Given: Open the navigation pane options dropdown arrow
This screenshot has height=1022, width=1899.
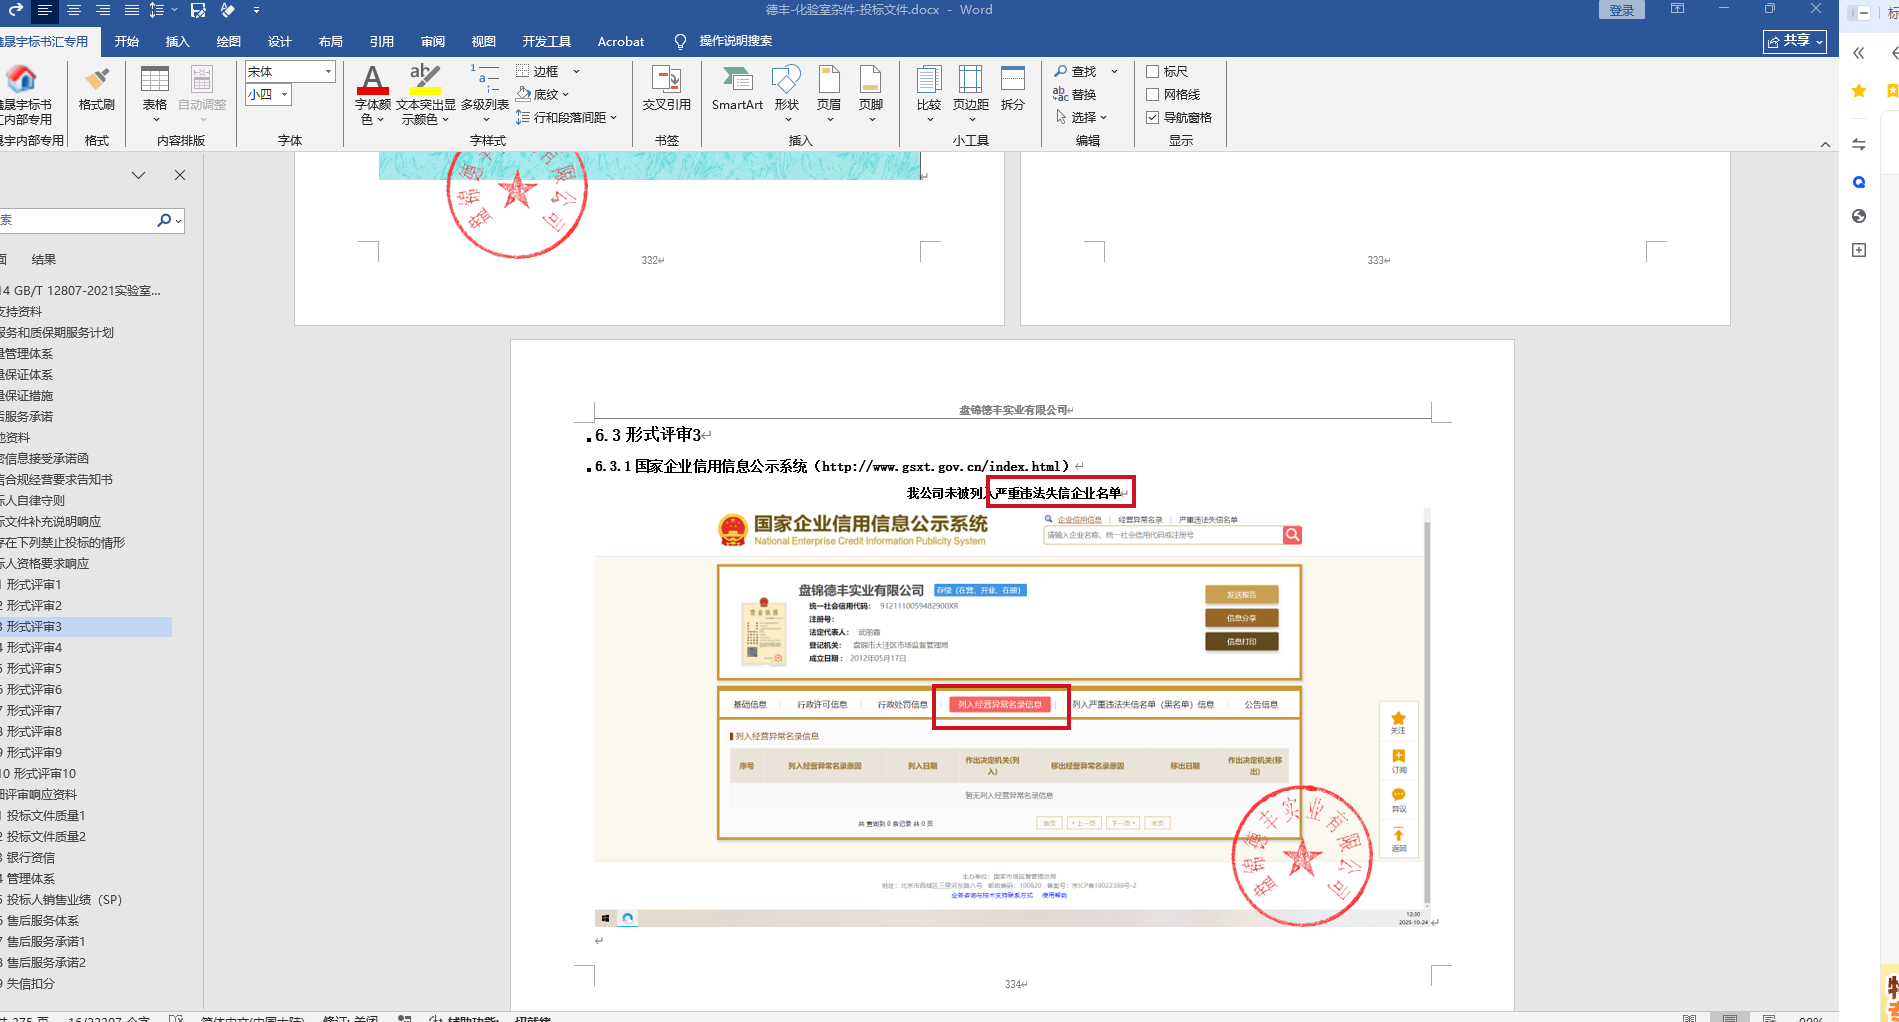Looking at the screenshot, I should coord(139,175).
